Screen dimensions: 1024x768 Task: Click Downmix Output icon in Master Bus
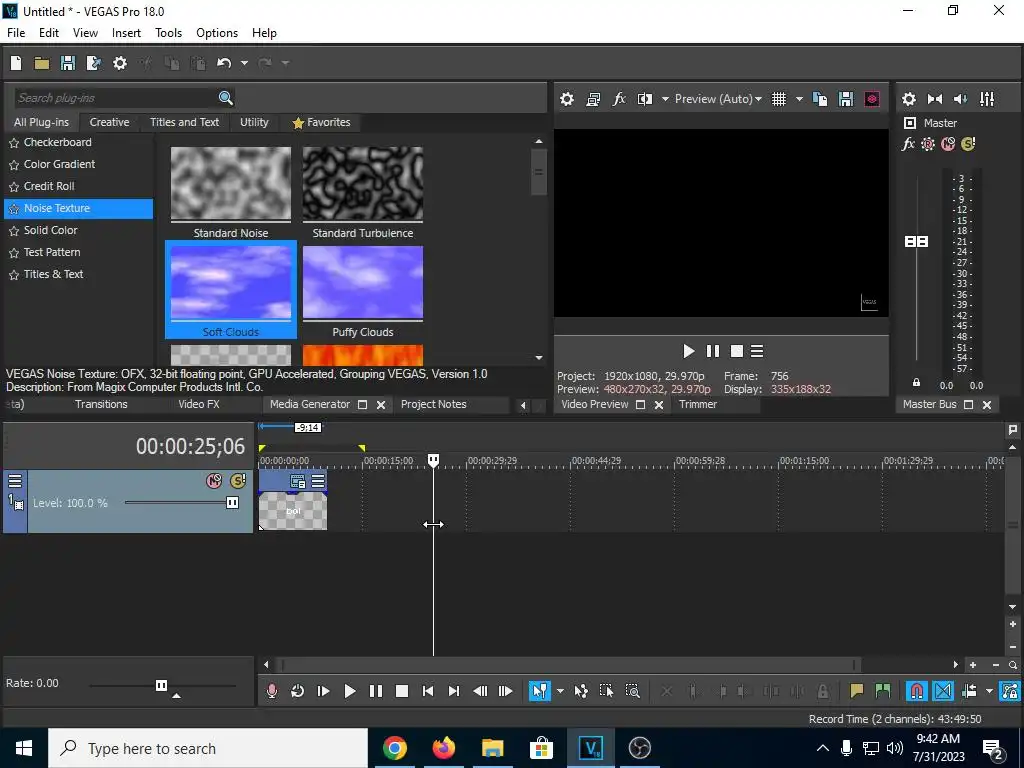pos(935,99)
